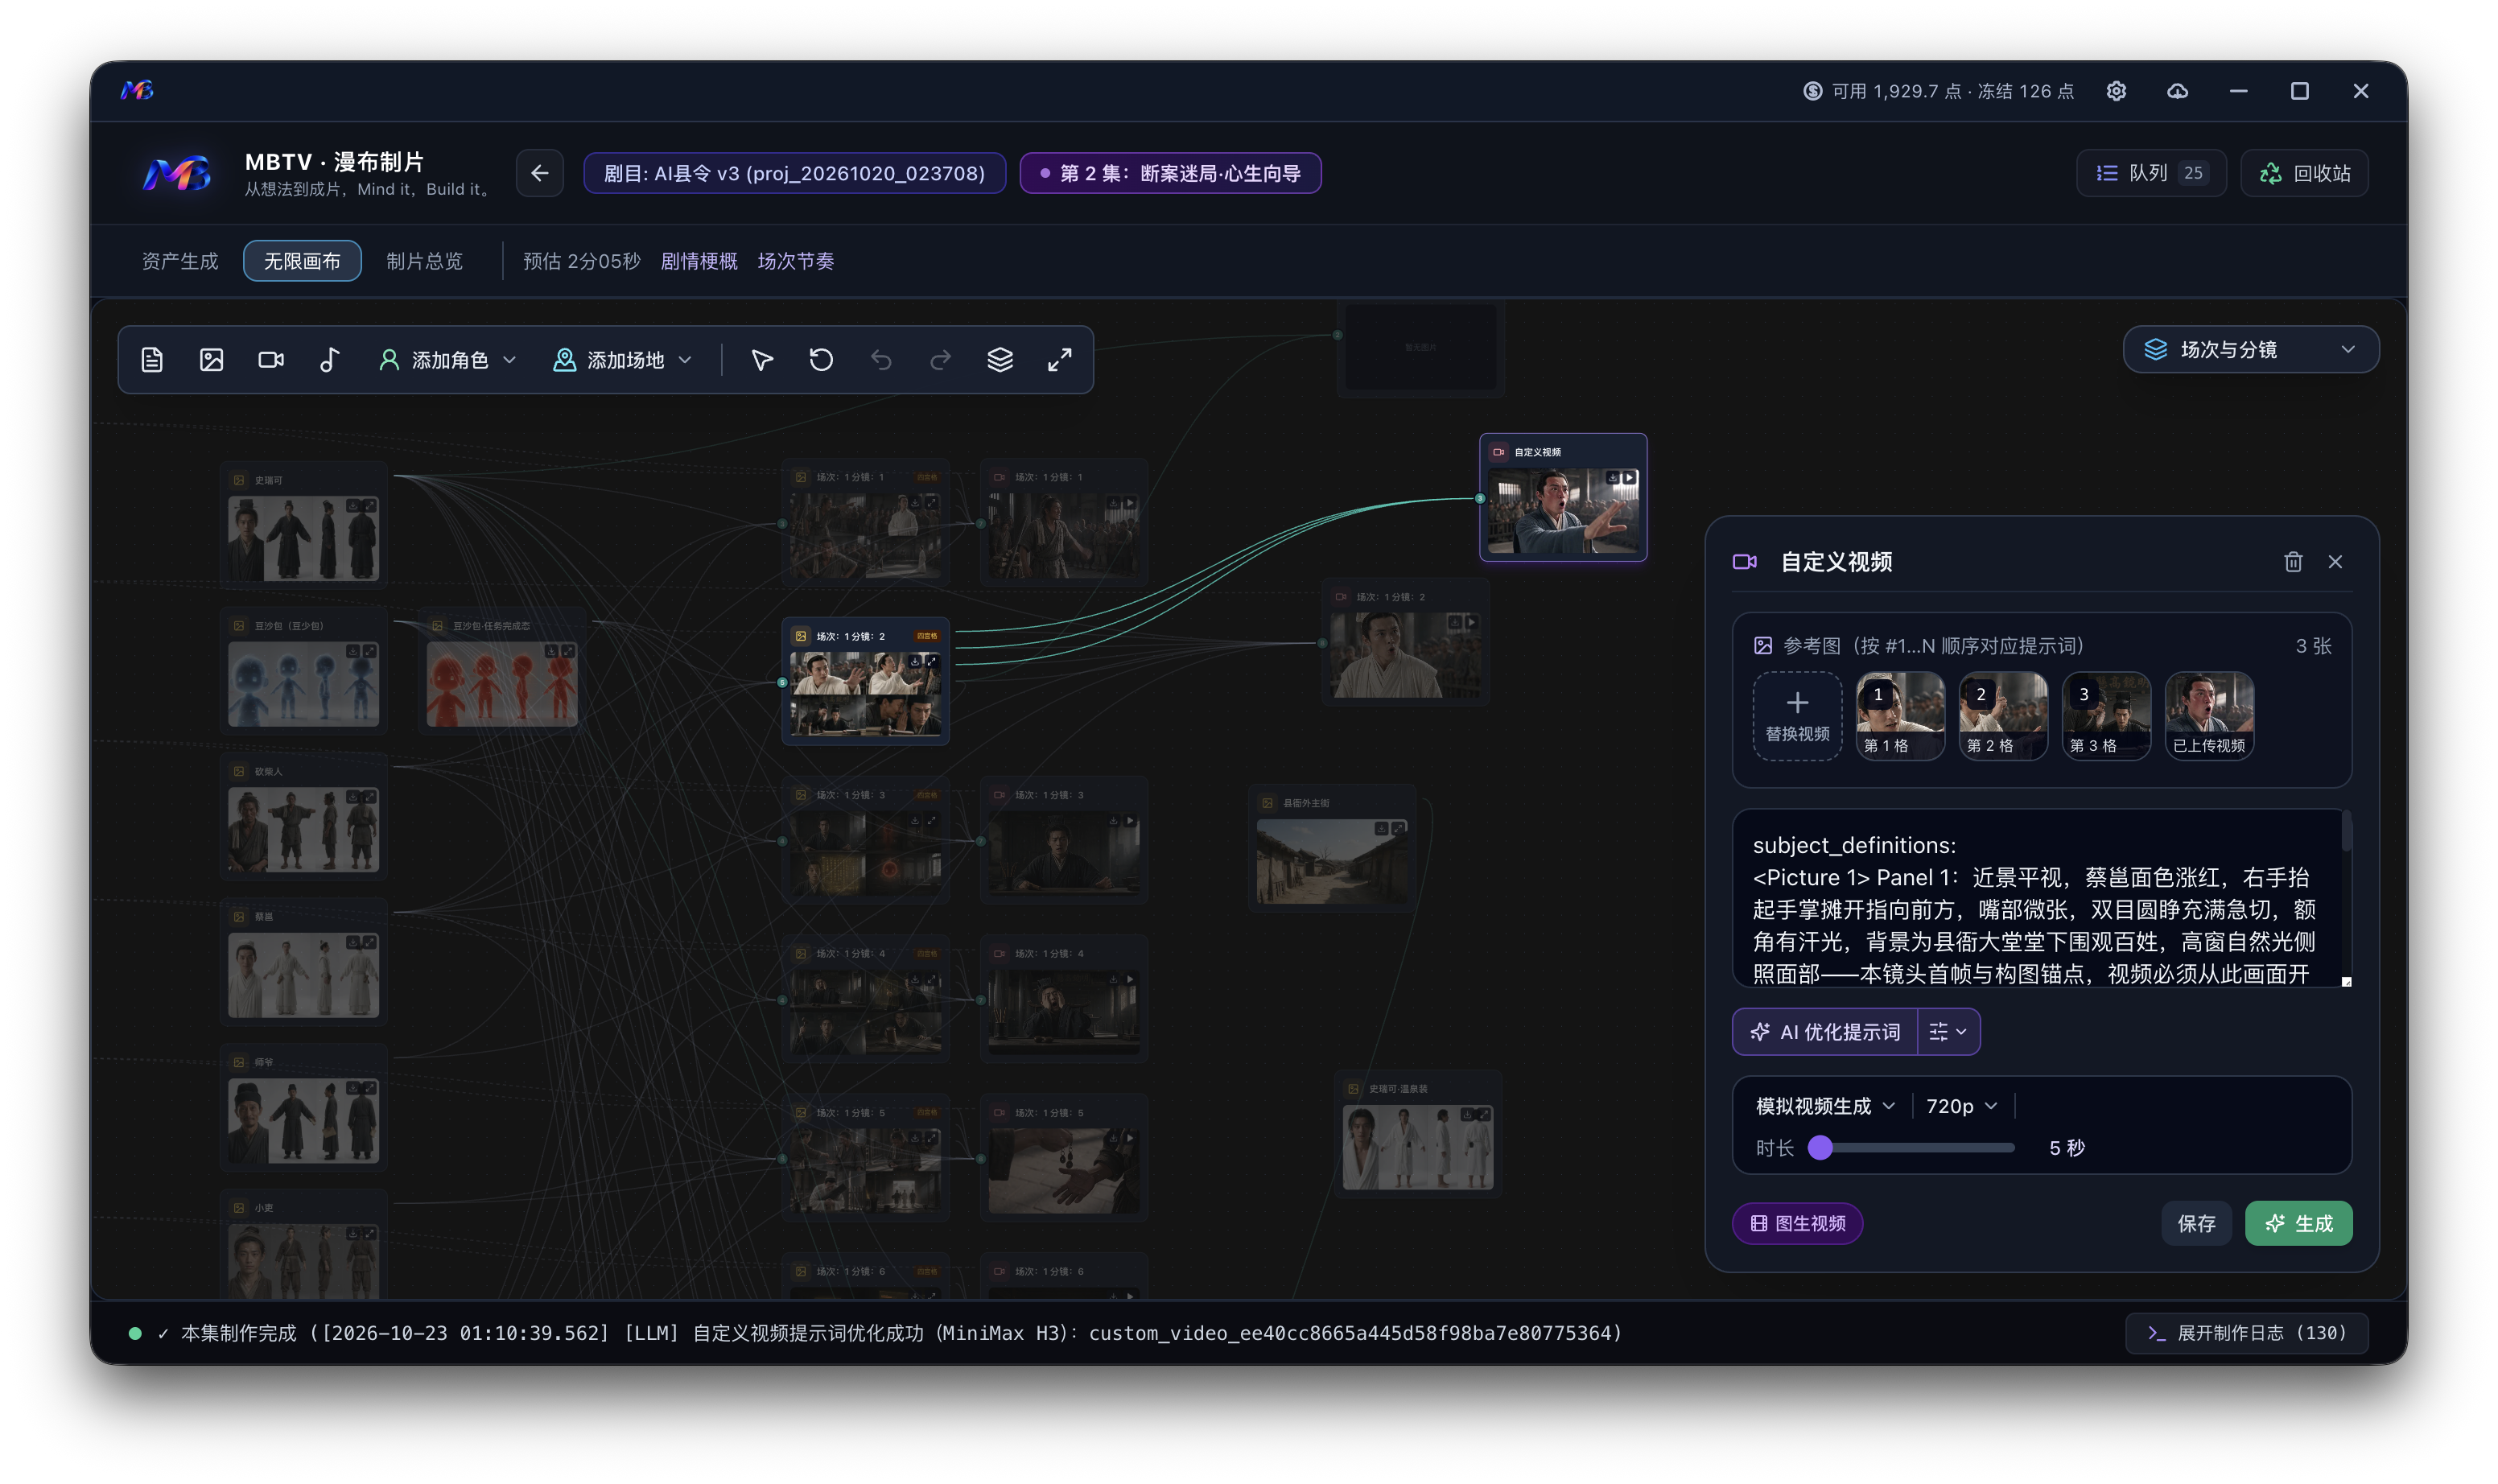
Task: Adjust the 时长 duration slider handle
Action: pyautogui.click(x=1820, y=1148)
